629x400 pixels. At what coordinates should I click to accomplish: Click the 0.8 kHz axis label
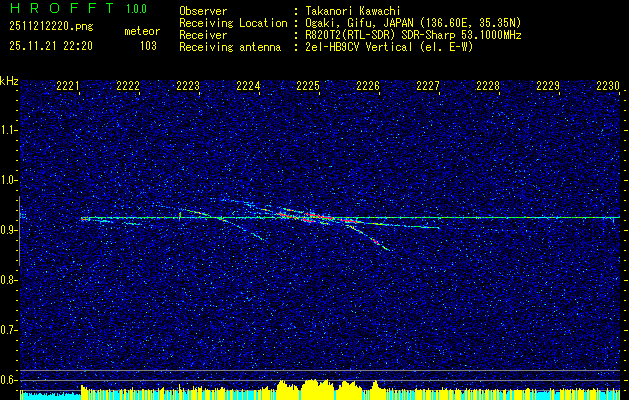coord(8,280)
